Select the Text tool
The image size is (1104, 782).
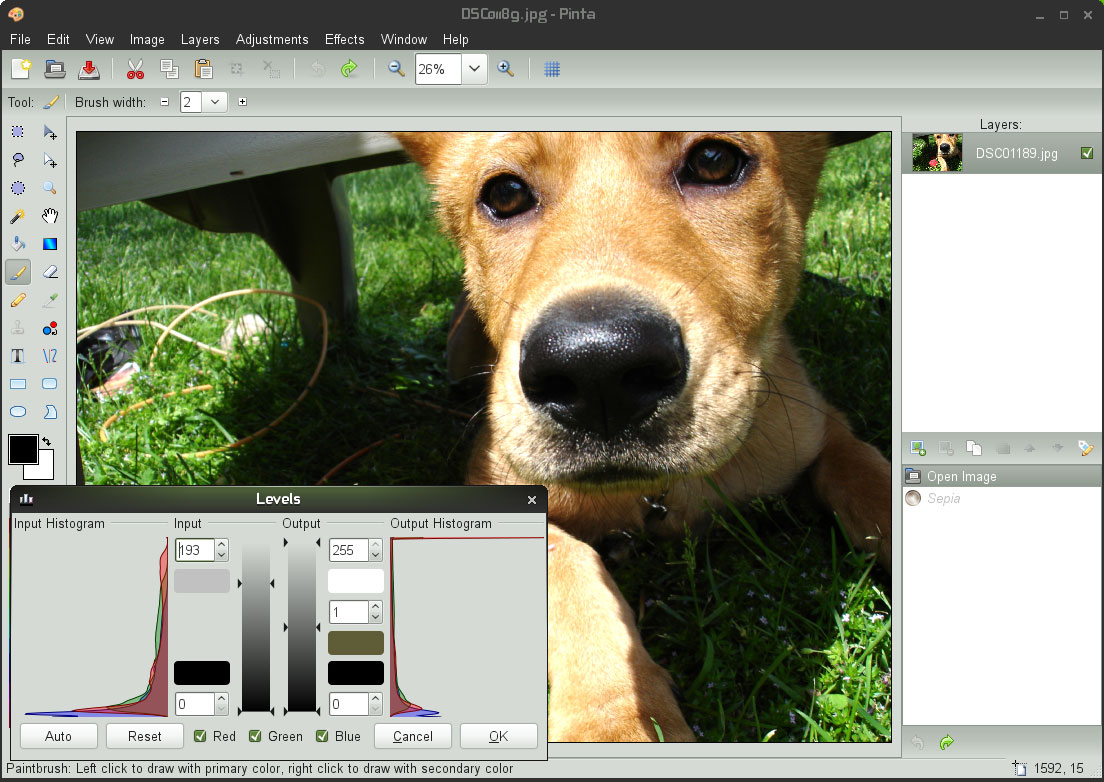coord(18,356)
